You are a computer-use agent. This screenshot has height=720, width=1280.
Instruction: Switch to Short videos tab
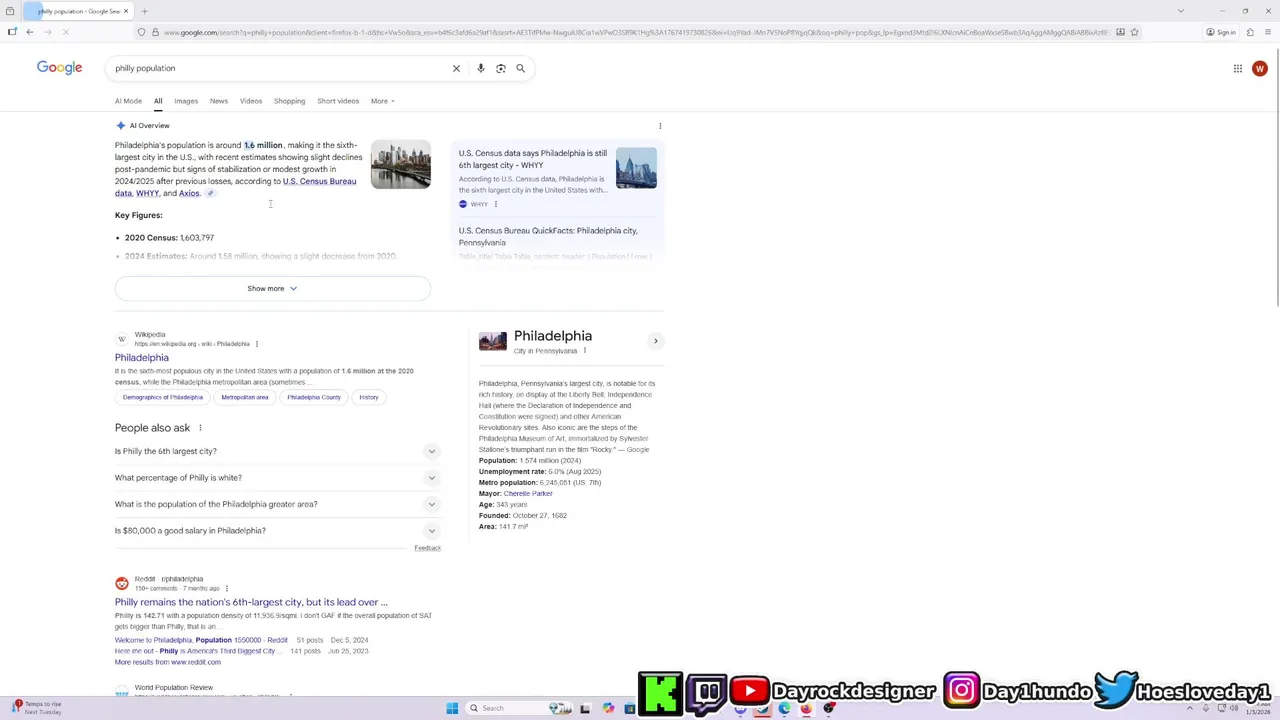pyautogui.click(x=338, y=101)
